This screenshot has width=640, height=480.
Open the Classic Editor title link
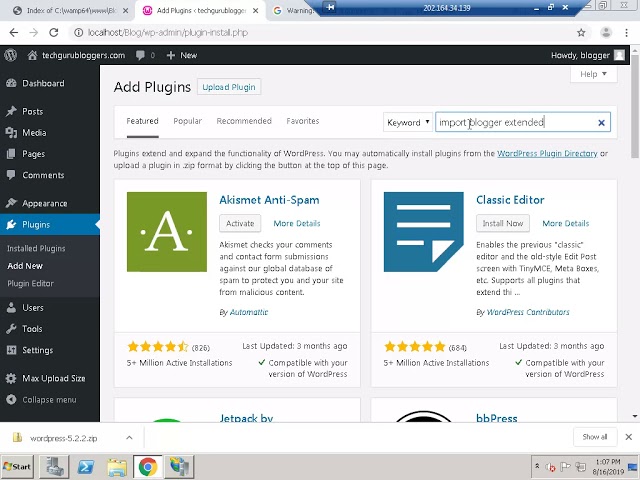click(510, 200)
